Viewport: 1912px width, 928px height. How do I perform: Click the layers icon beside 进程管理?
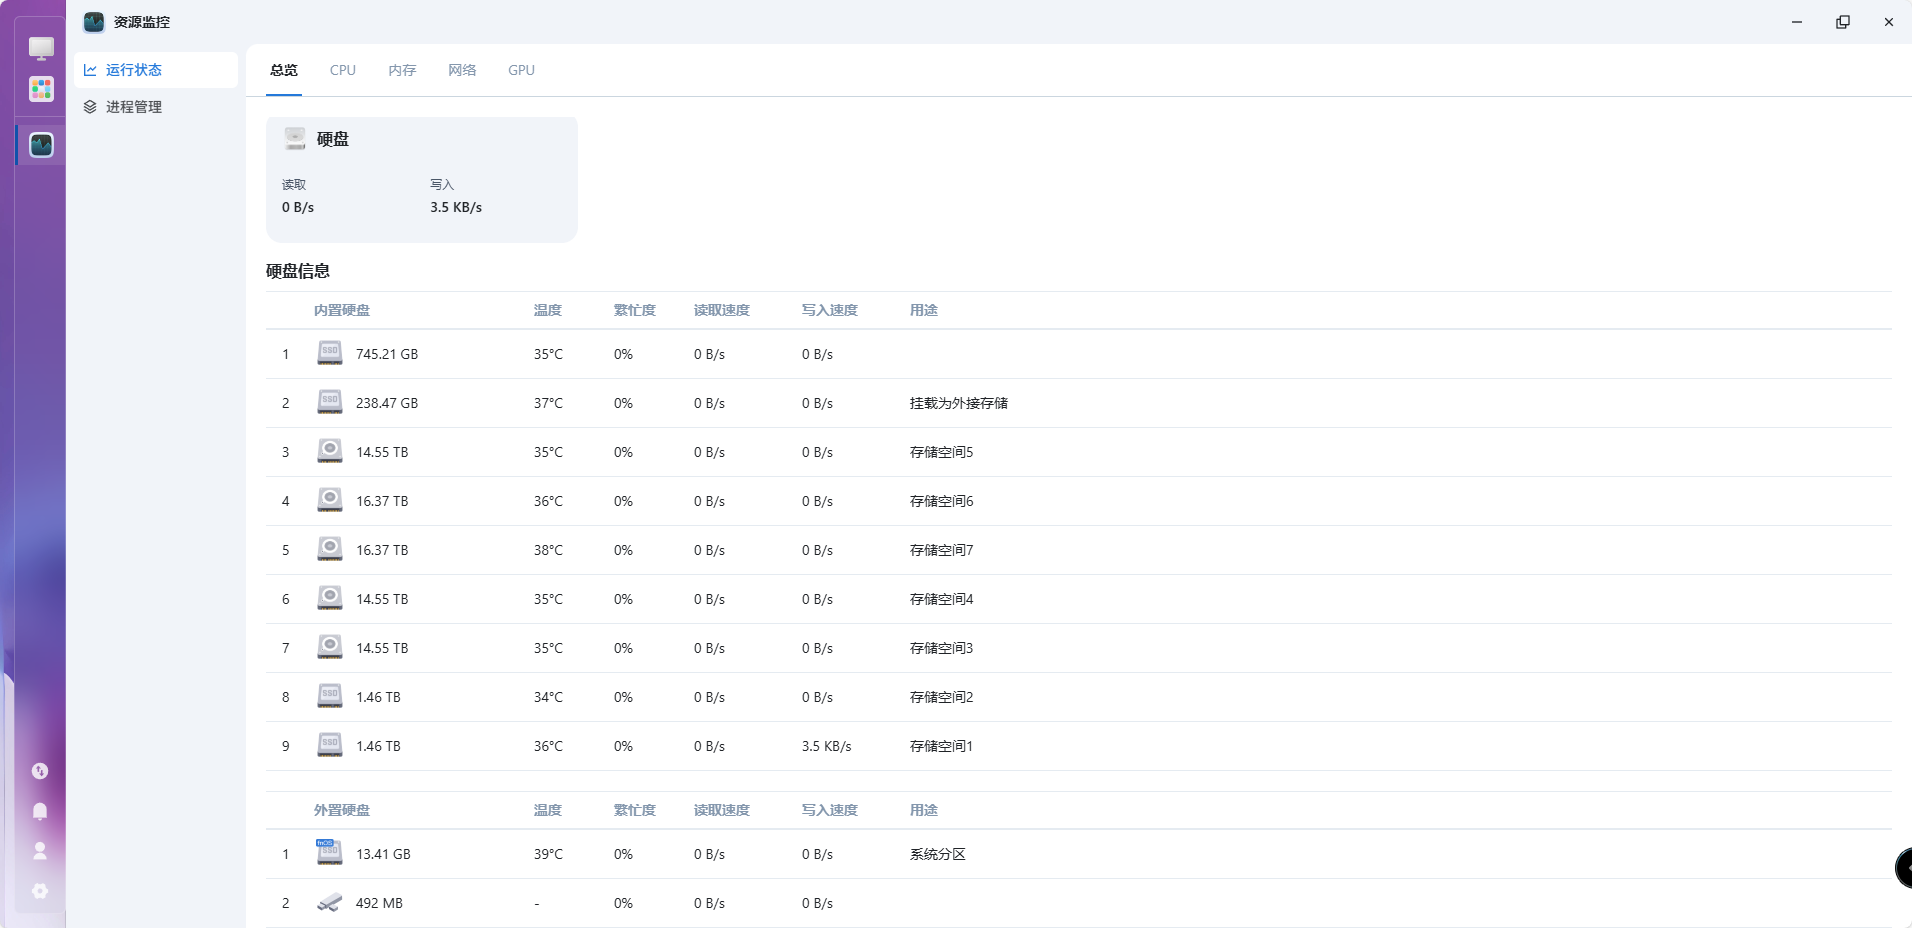[90, 107]
